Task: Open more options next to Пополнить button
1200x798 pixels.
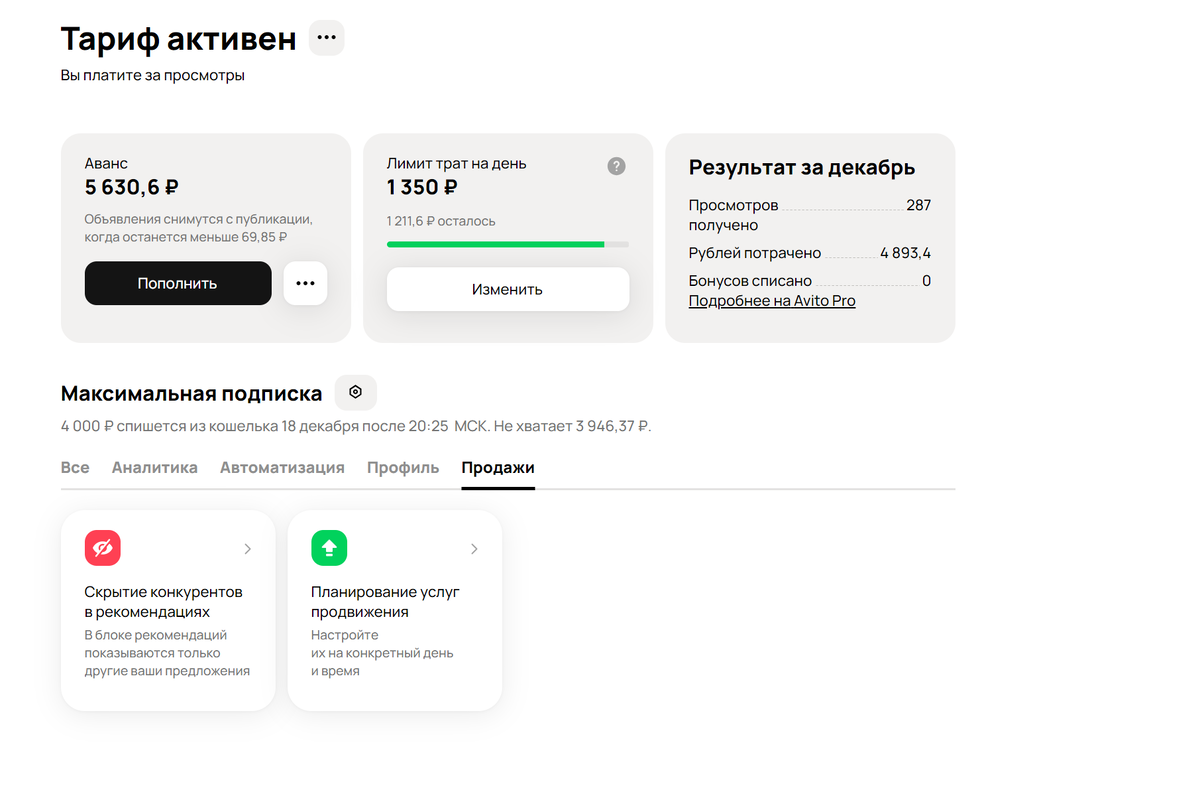Action: point(305,283)
